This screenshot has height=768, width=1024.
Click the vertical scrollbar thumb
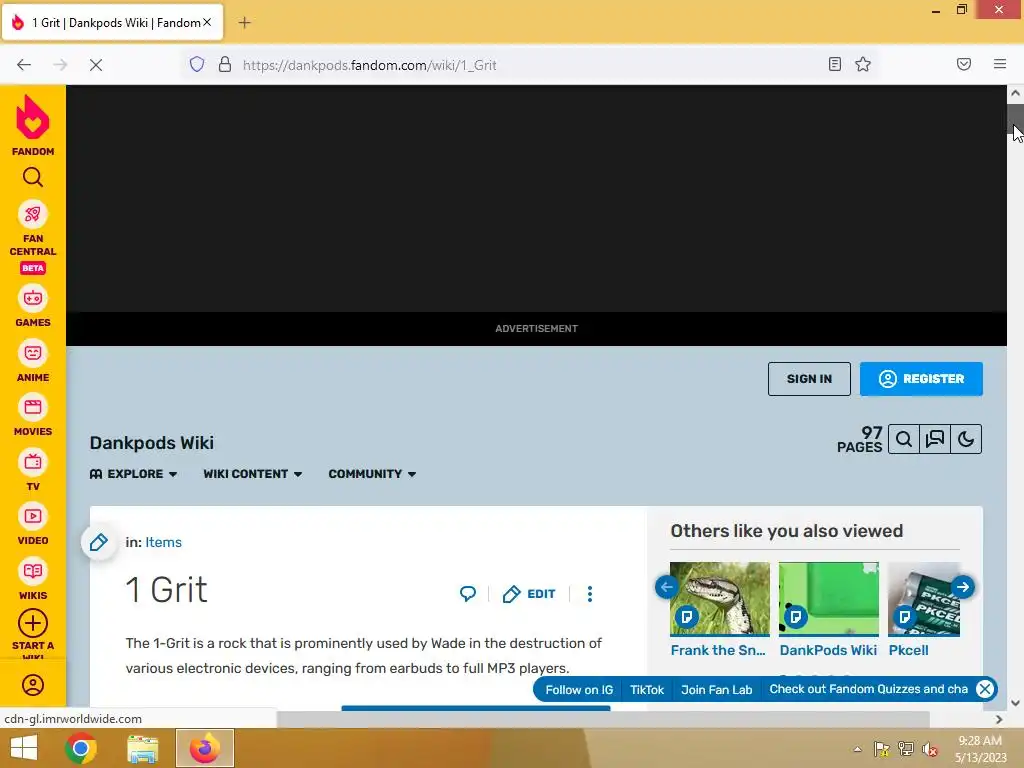[x=1015, y=121]
